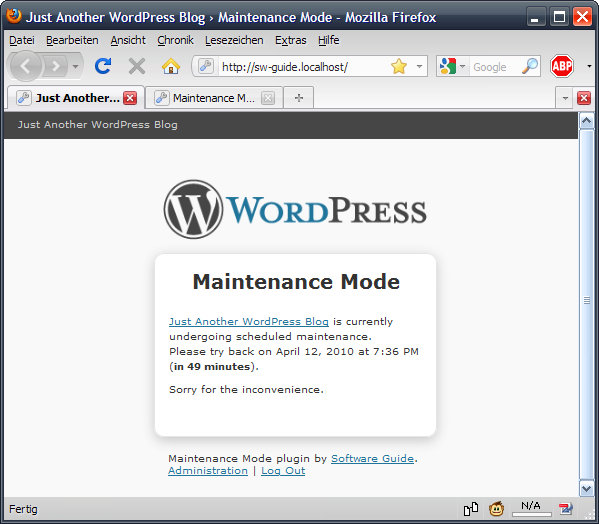The width and height of the screenshot is (599, 524).
Task: Switch to the Maintenance M... tab
Action: point(214,98)
